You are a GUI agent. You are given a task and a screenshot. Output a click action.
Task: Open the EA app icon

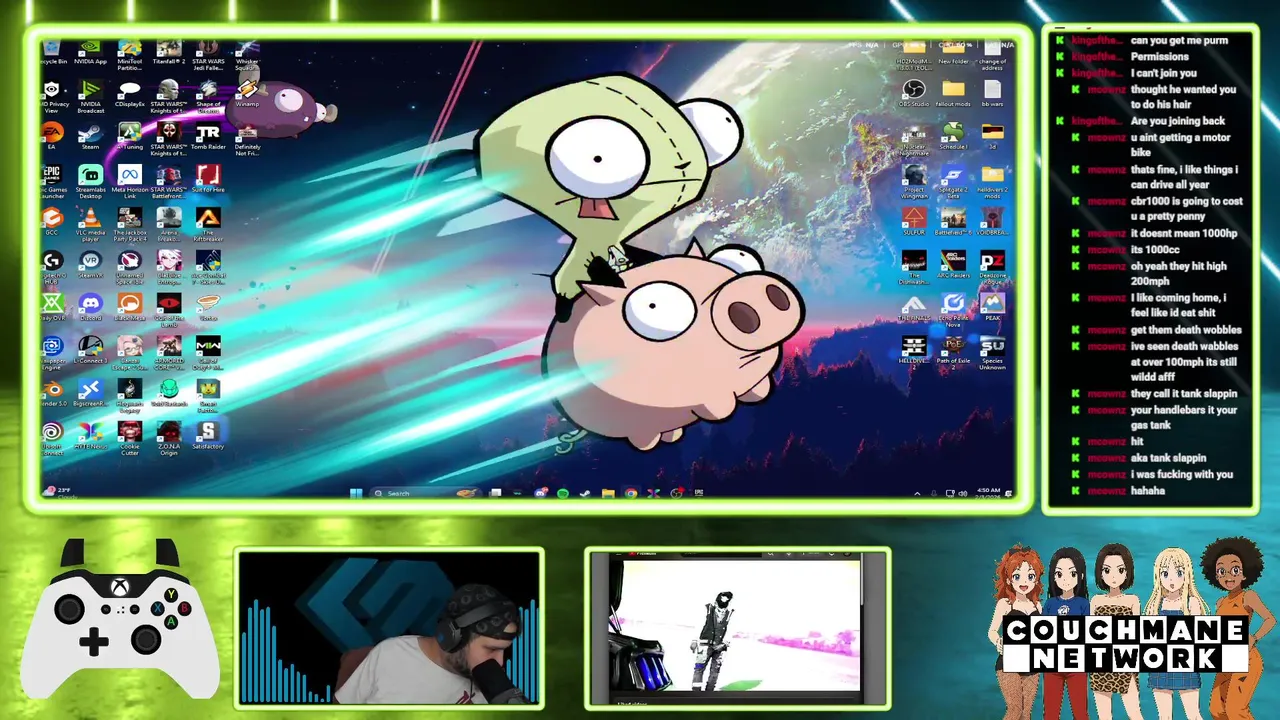pos(52,137)
